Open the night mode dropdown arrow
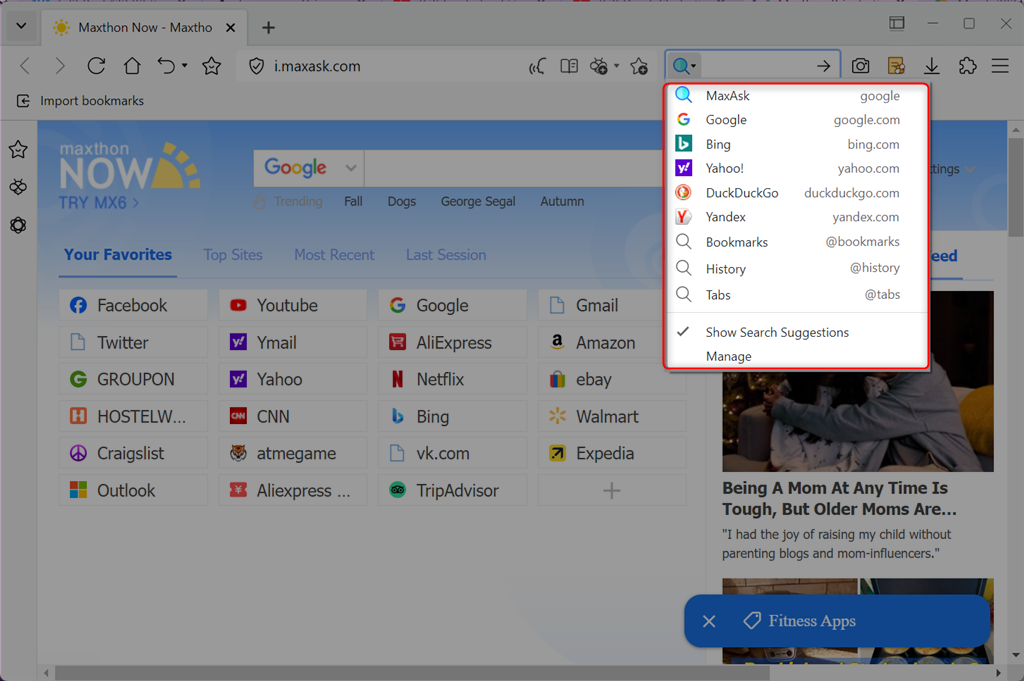 pos(616,65)
